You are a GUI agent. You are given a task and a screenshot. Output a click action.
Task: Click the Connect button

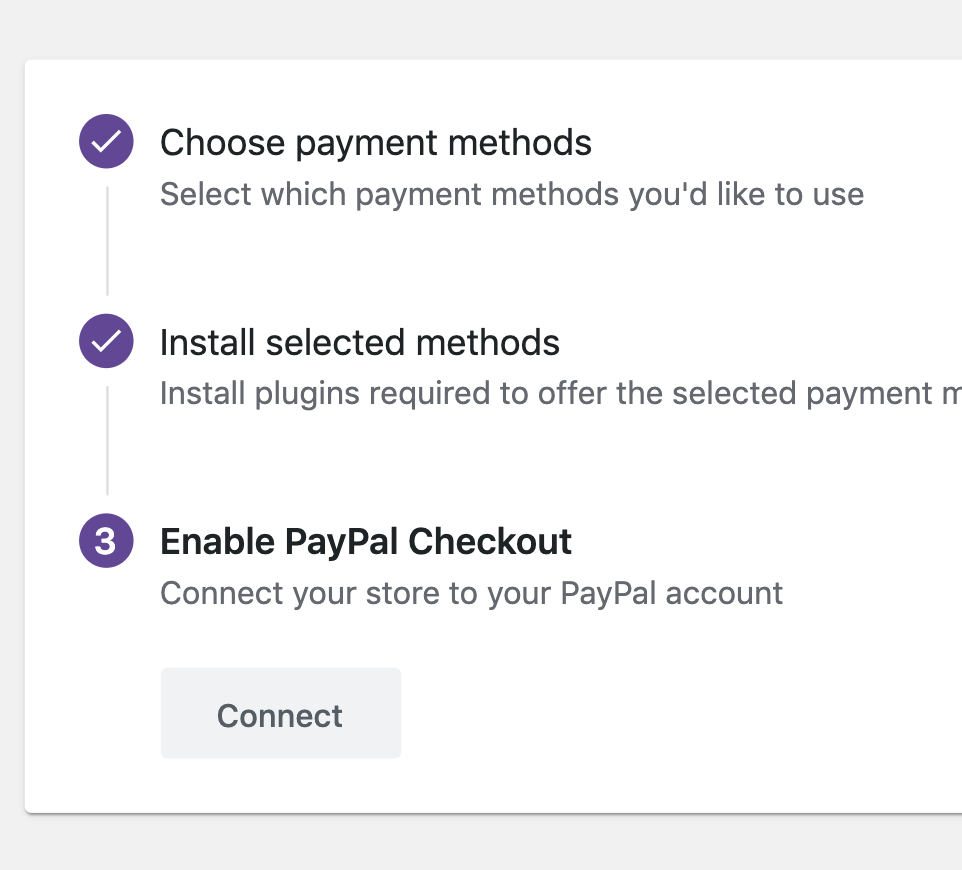pyautogui.click(x=280, y=713)
